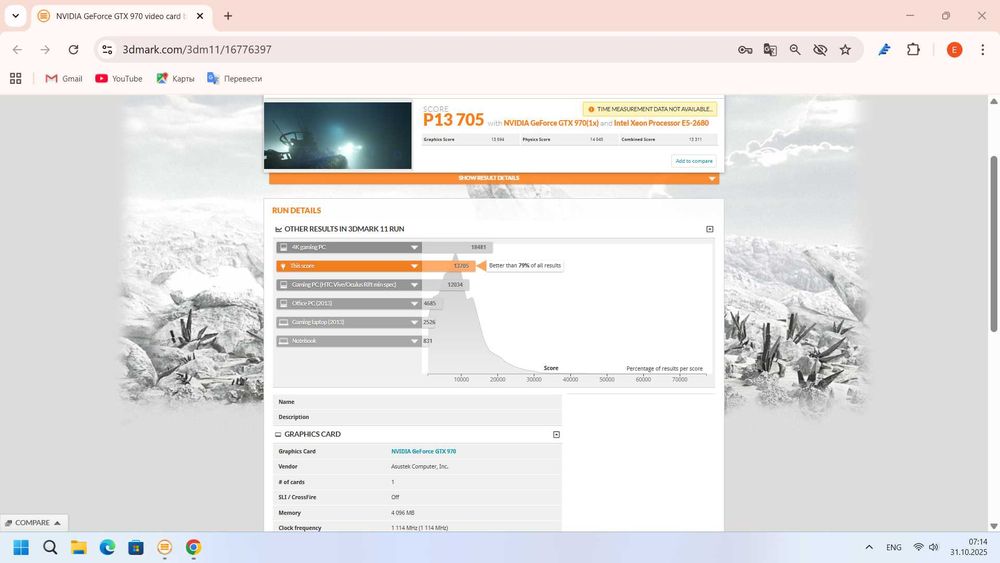Click Time measurement data not available notice
Image resolution: width=1000 pixels, height=563 pixels.
tap(650, 109)
